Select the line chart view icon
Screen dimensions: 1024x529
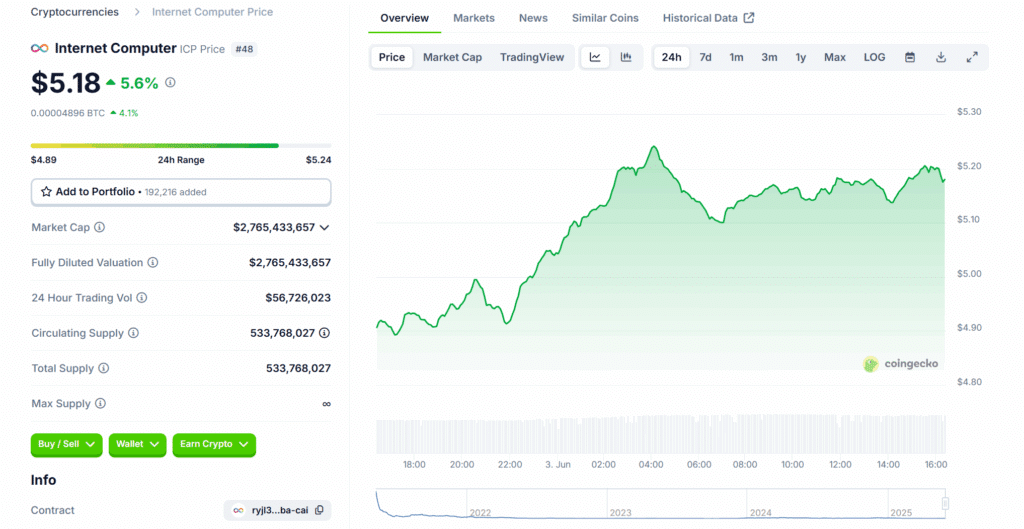(x=595, y=57)
